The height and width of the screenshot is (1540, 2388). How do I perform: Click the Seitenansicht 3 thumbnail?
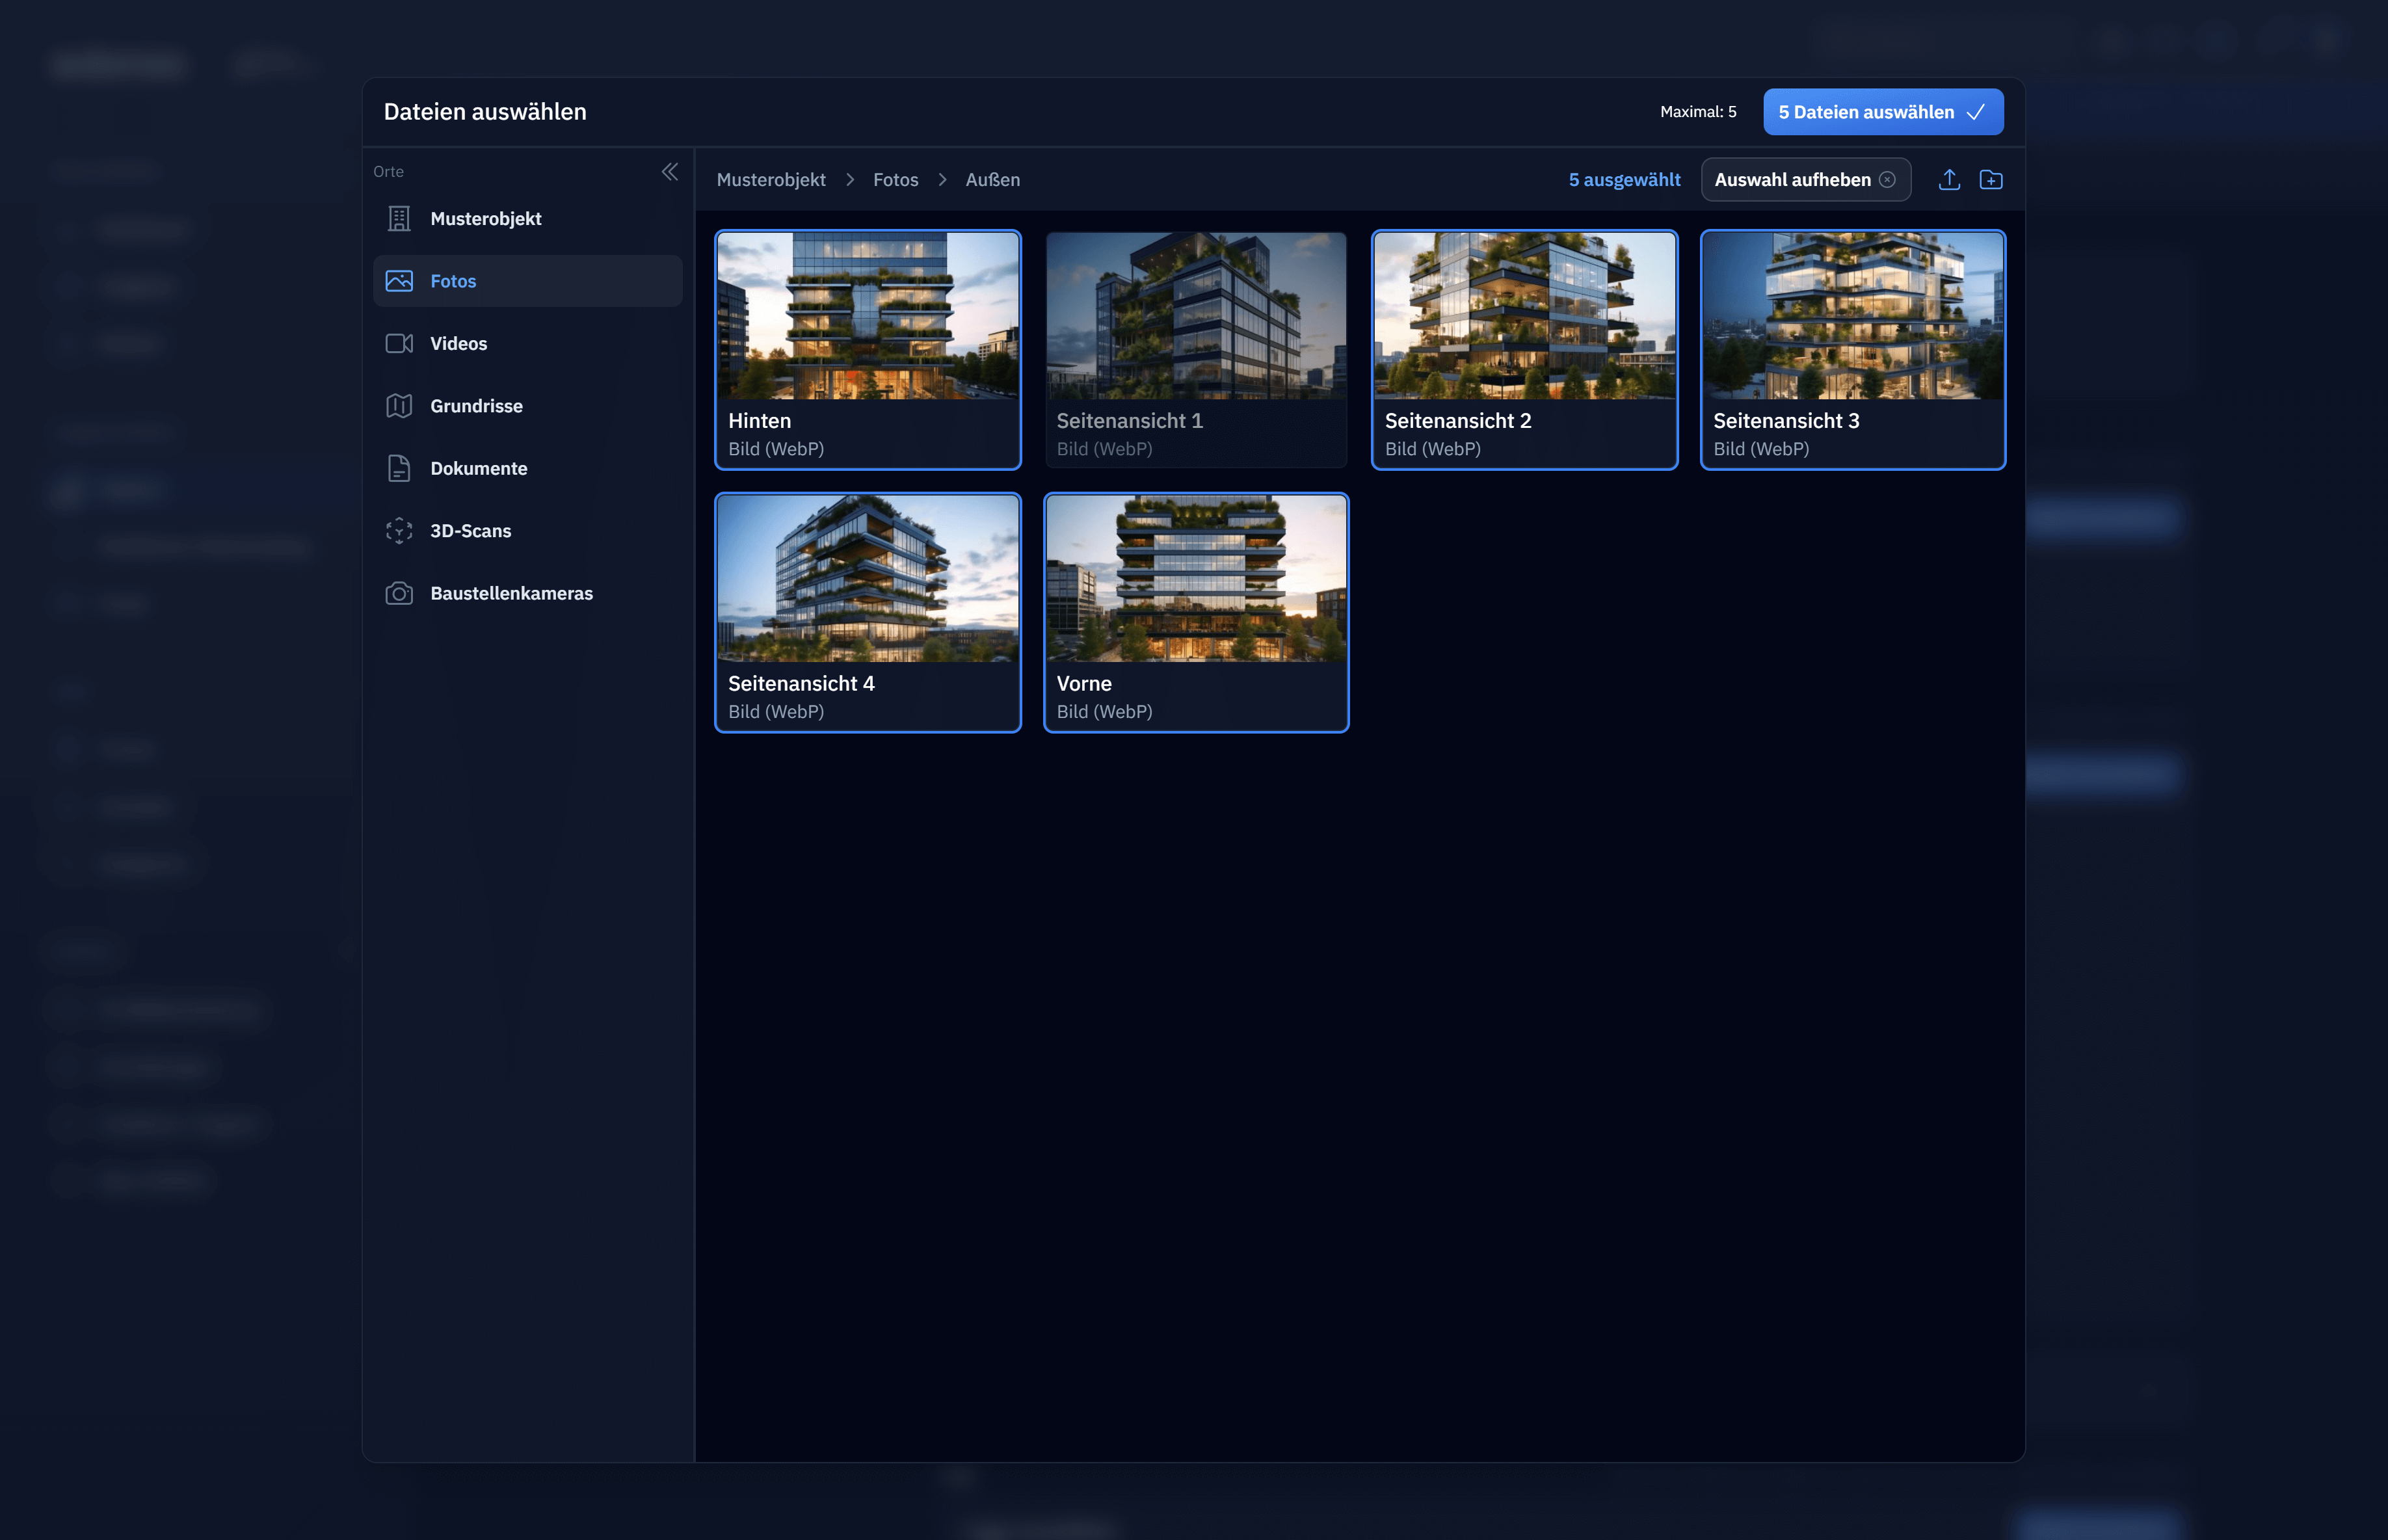1852,317
